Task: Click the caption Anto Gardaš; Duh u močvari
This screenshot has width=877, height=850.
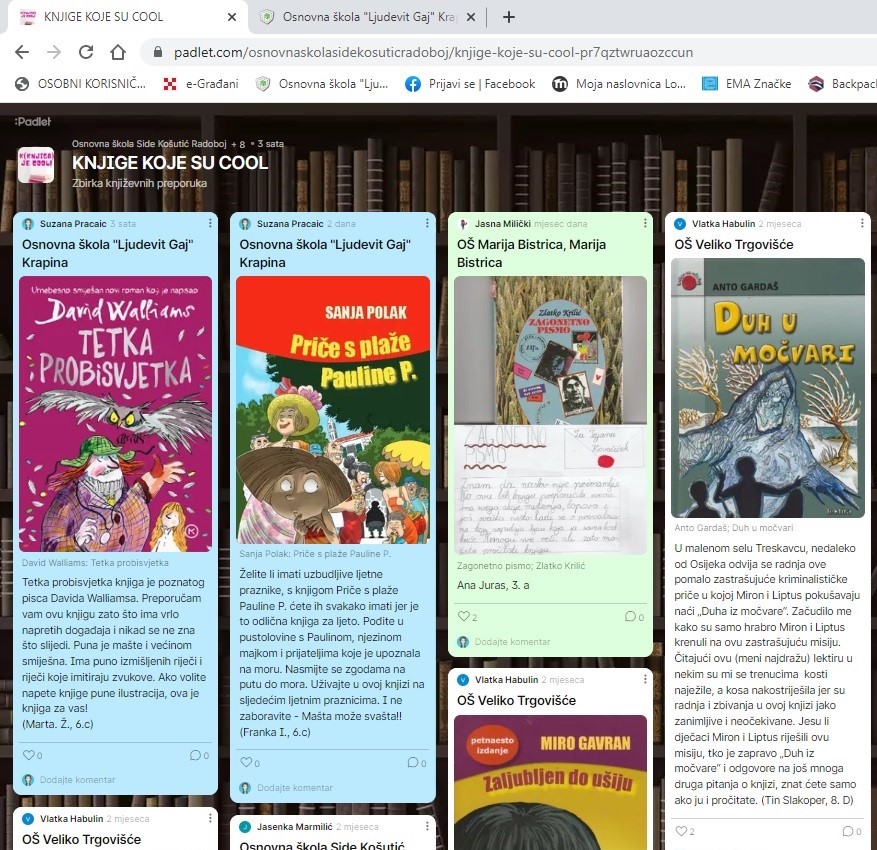Action: pyautogui.click(x=733, y=527)
